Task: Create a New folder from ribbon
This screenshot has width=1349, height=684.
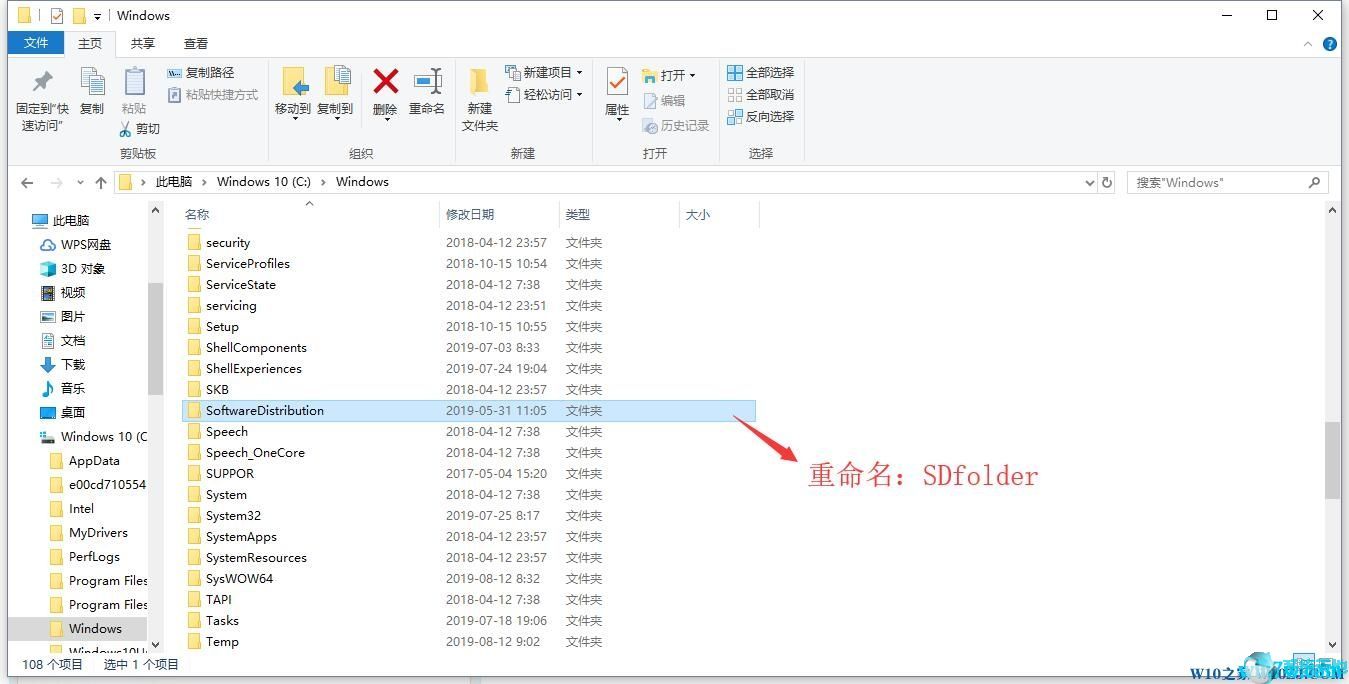Action: (x=480, y=100)
